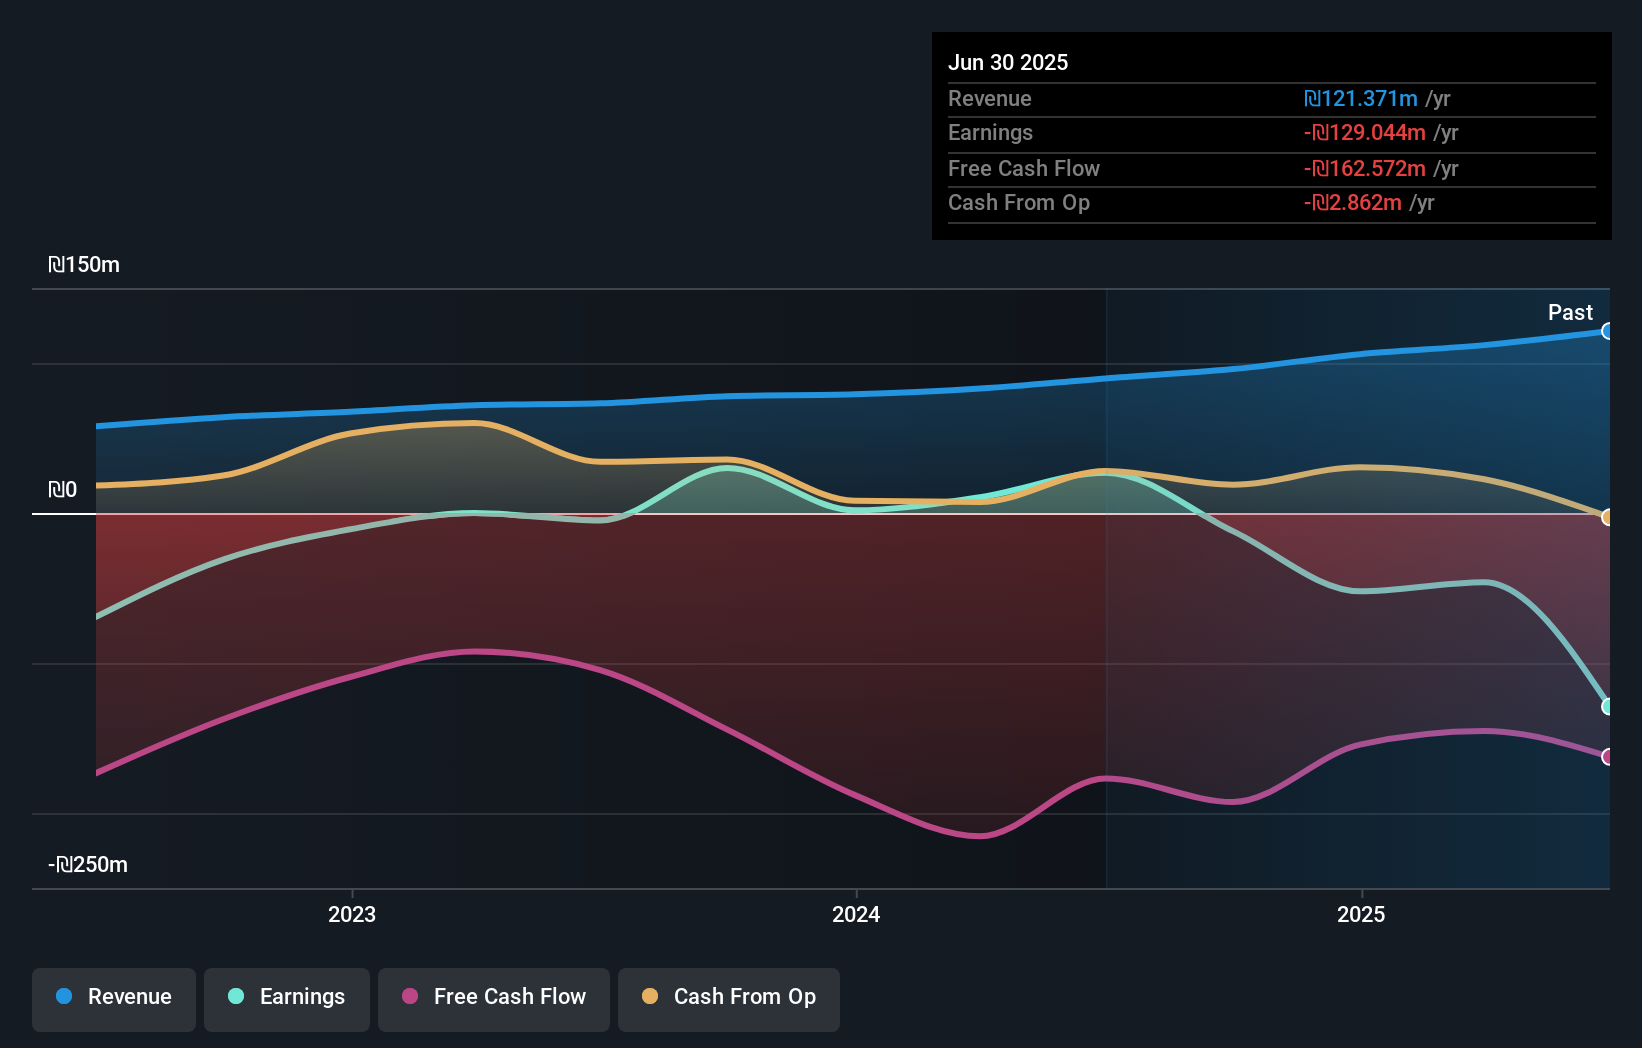Click the Past label on chart
Screen dimensions: 1642x1048
click(x=1570, y=313)
